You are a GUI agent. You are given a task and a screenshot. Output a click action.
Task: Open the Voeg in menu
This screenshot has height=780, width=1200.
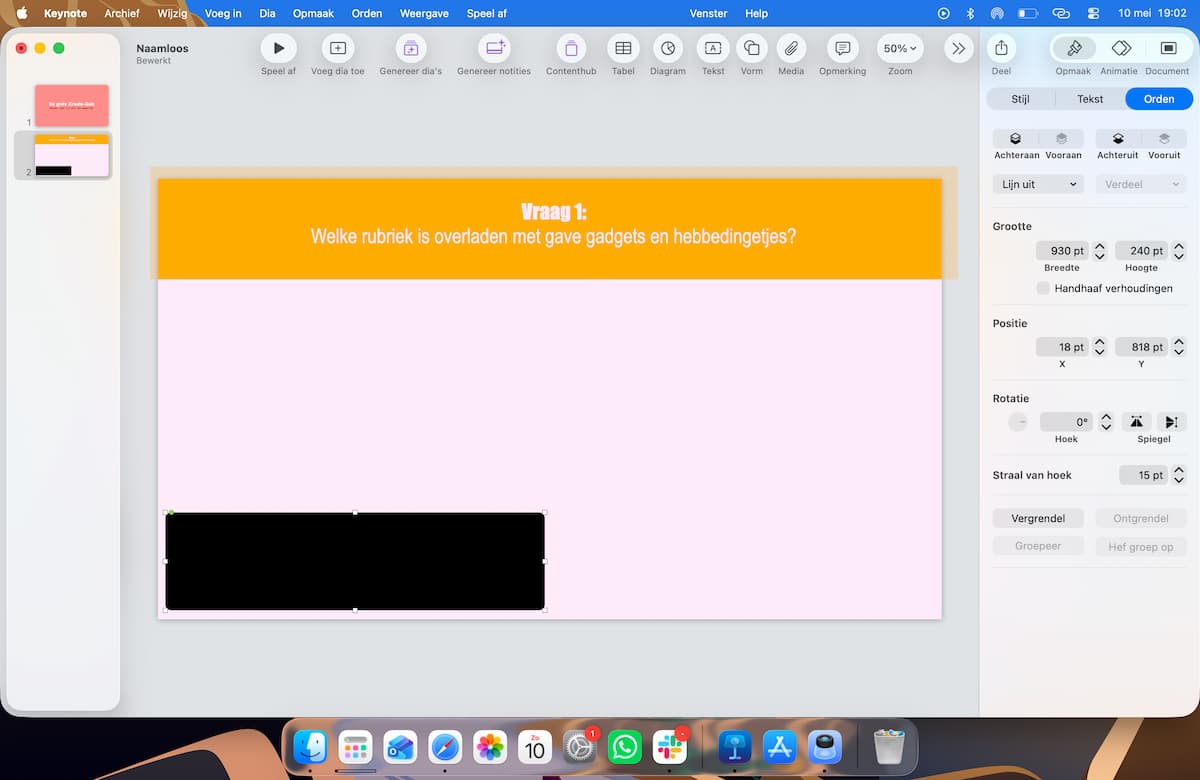223,13
